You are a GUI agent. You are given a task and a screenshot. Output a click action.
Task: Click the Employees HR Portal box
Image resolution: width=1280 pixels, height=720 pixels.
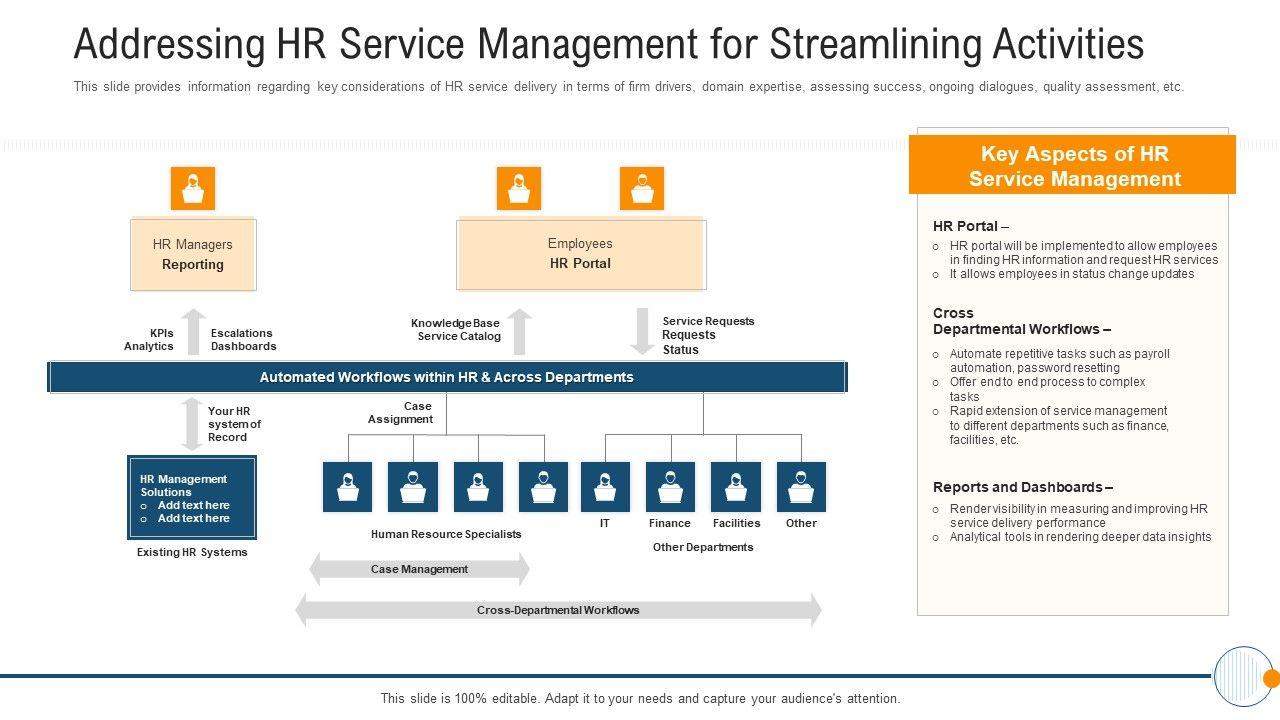[581, 254]
